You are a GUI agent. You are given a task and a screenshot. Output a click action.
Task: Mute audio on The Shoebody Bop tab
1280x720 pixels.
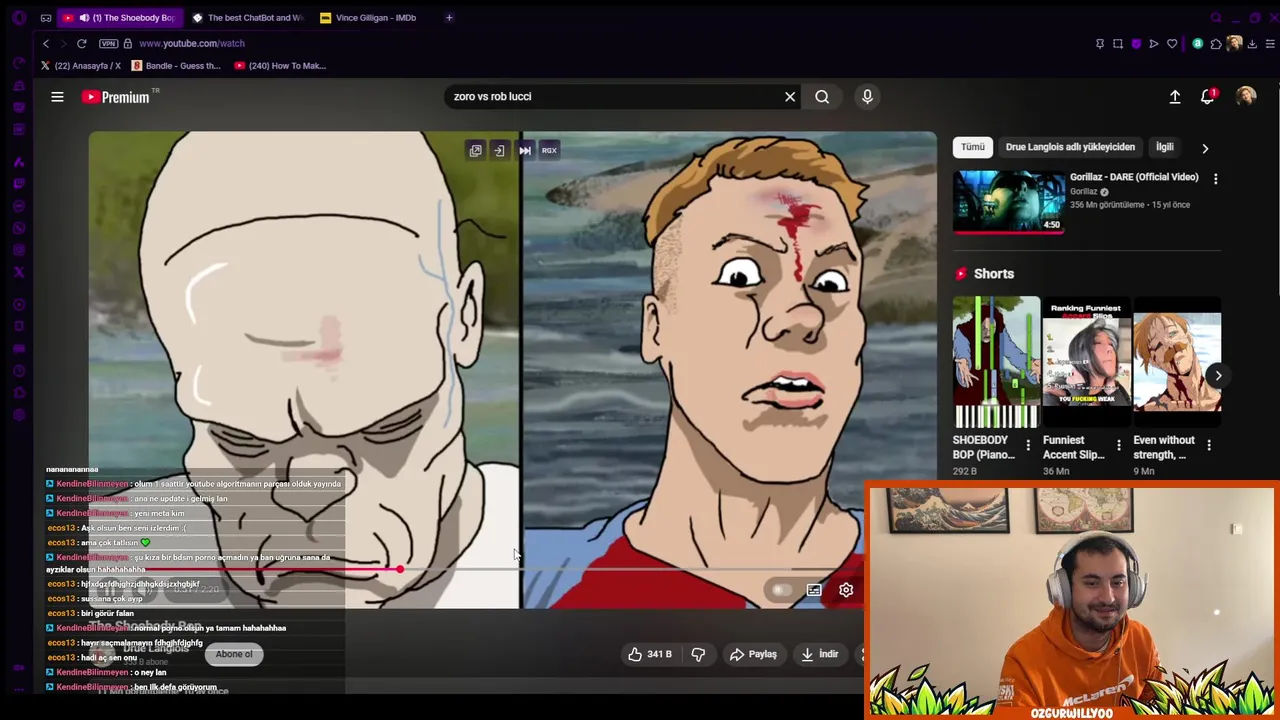(84, 17)
